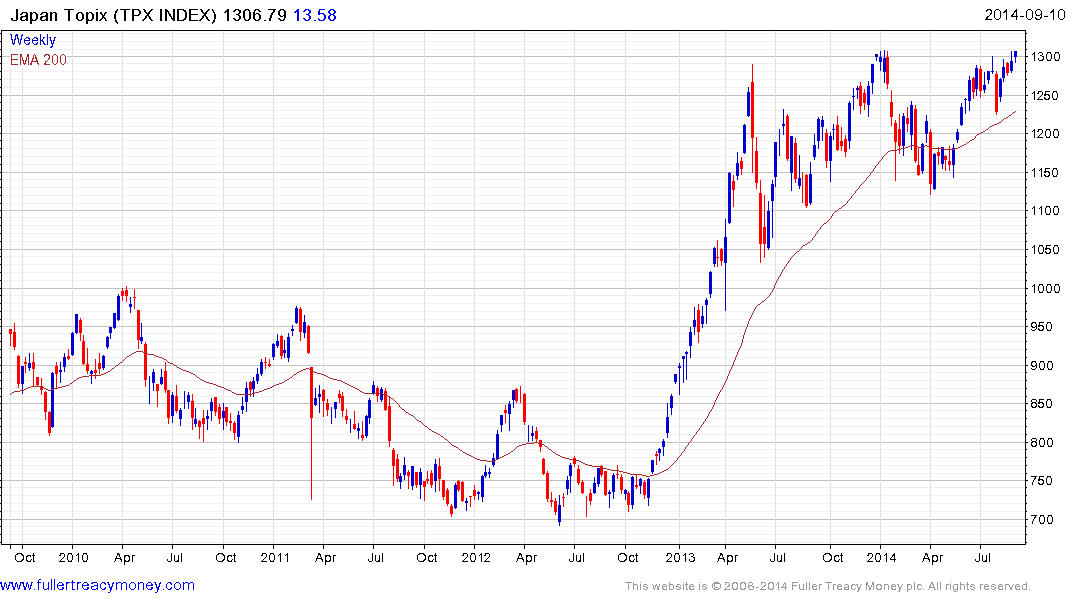This screenshot has height=600, width=1075.
Task: Click the 900 price axis label
Action: coord(1042,365)
